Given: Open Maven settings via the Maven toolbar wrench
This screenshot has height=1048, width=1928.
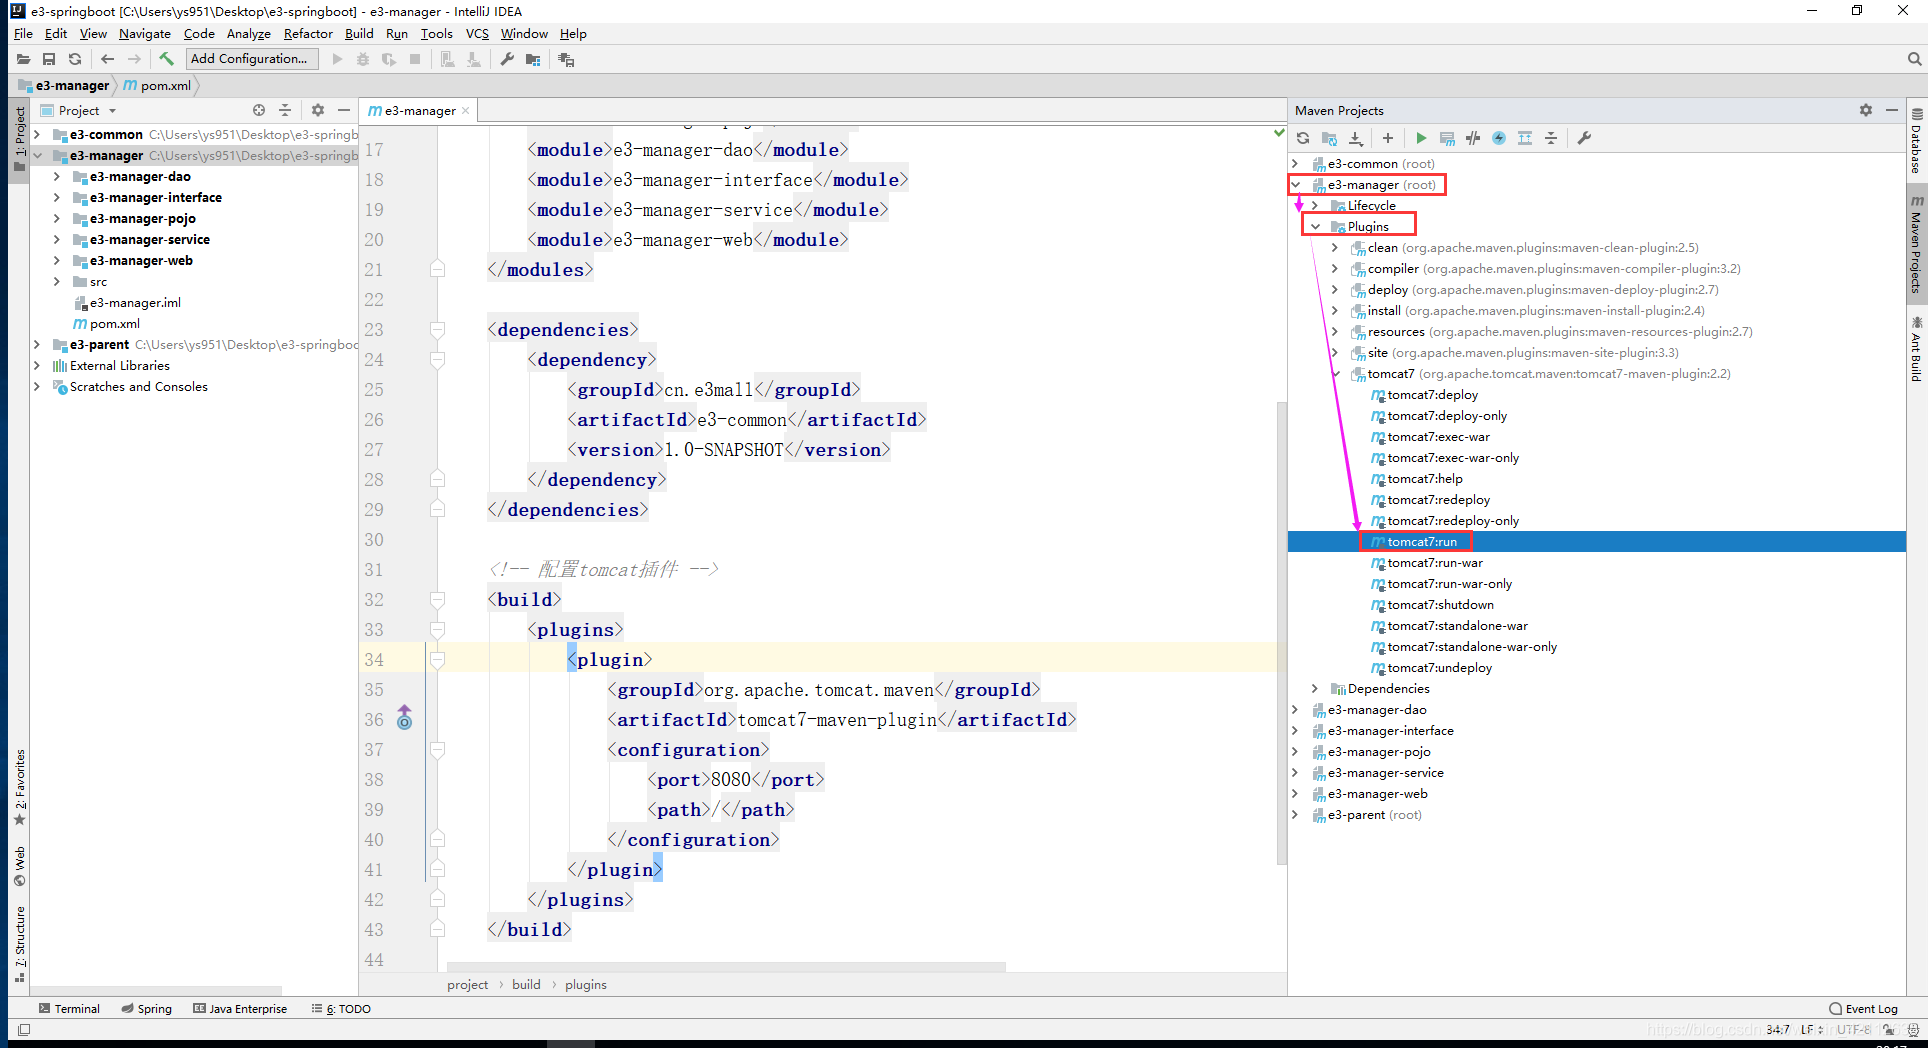Looking at the screenshot, I should click(x=1584, y=138).
